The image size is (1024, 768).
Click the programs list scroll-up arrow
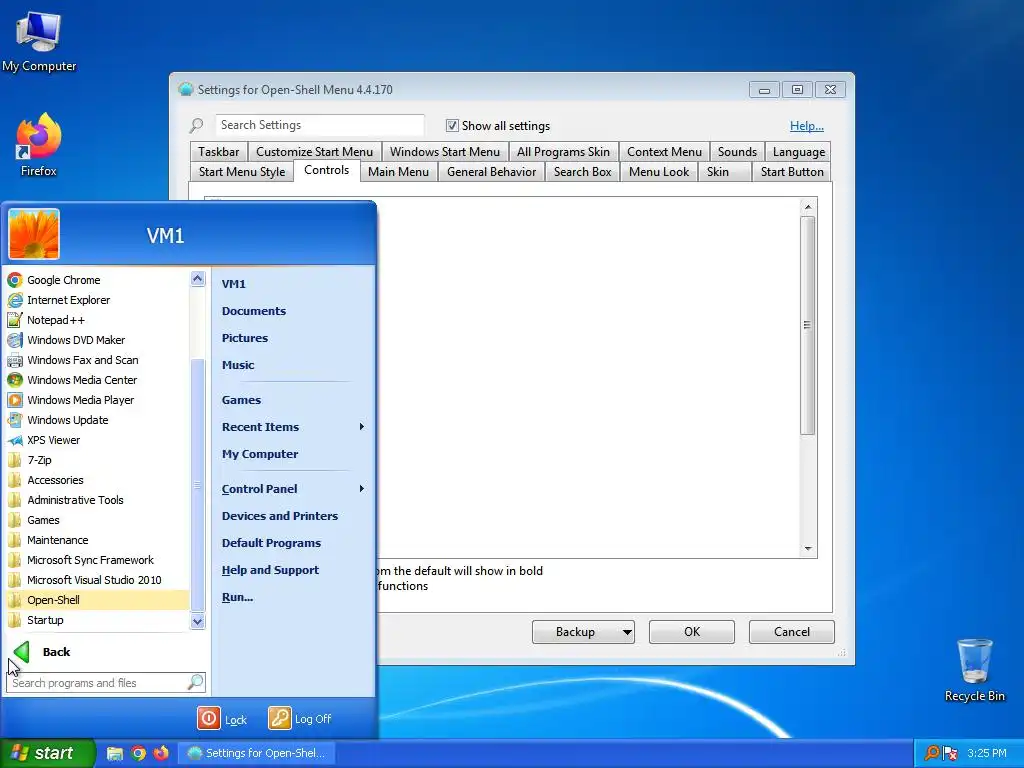coord(198,279)
